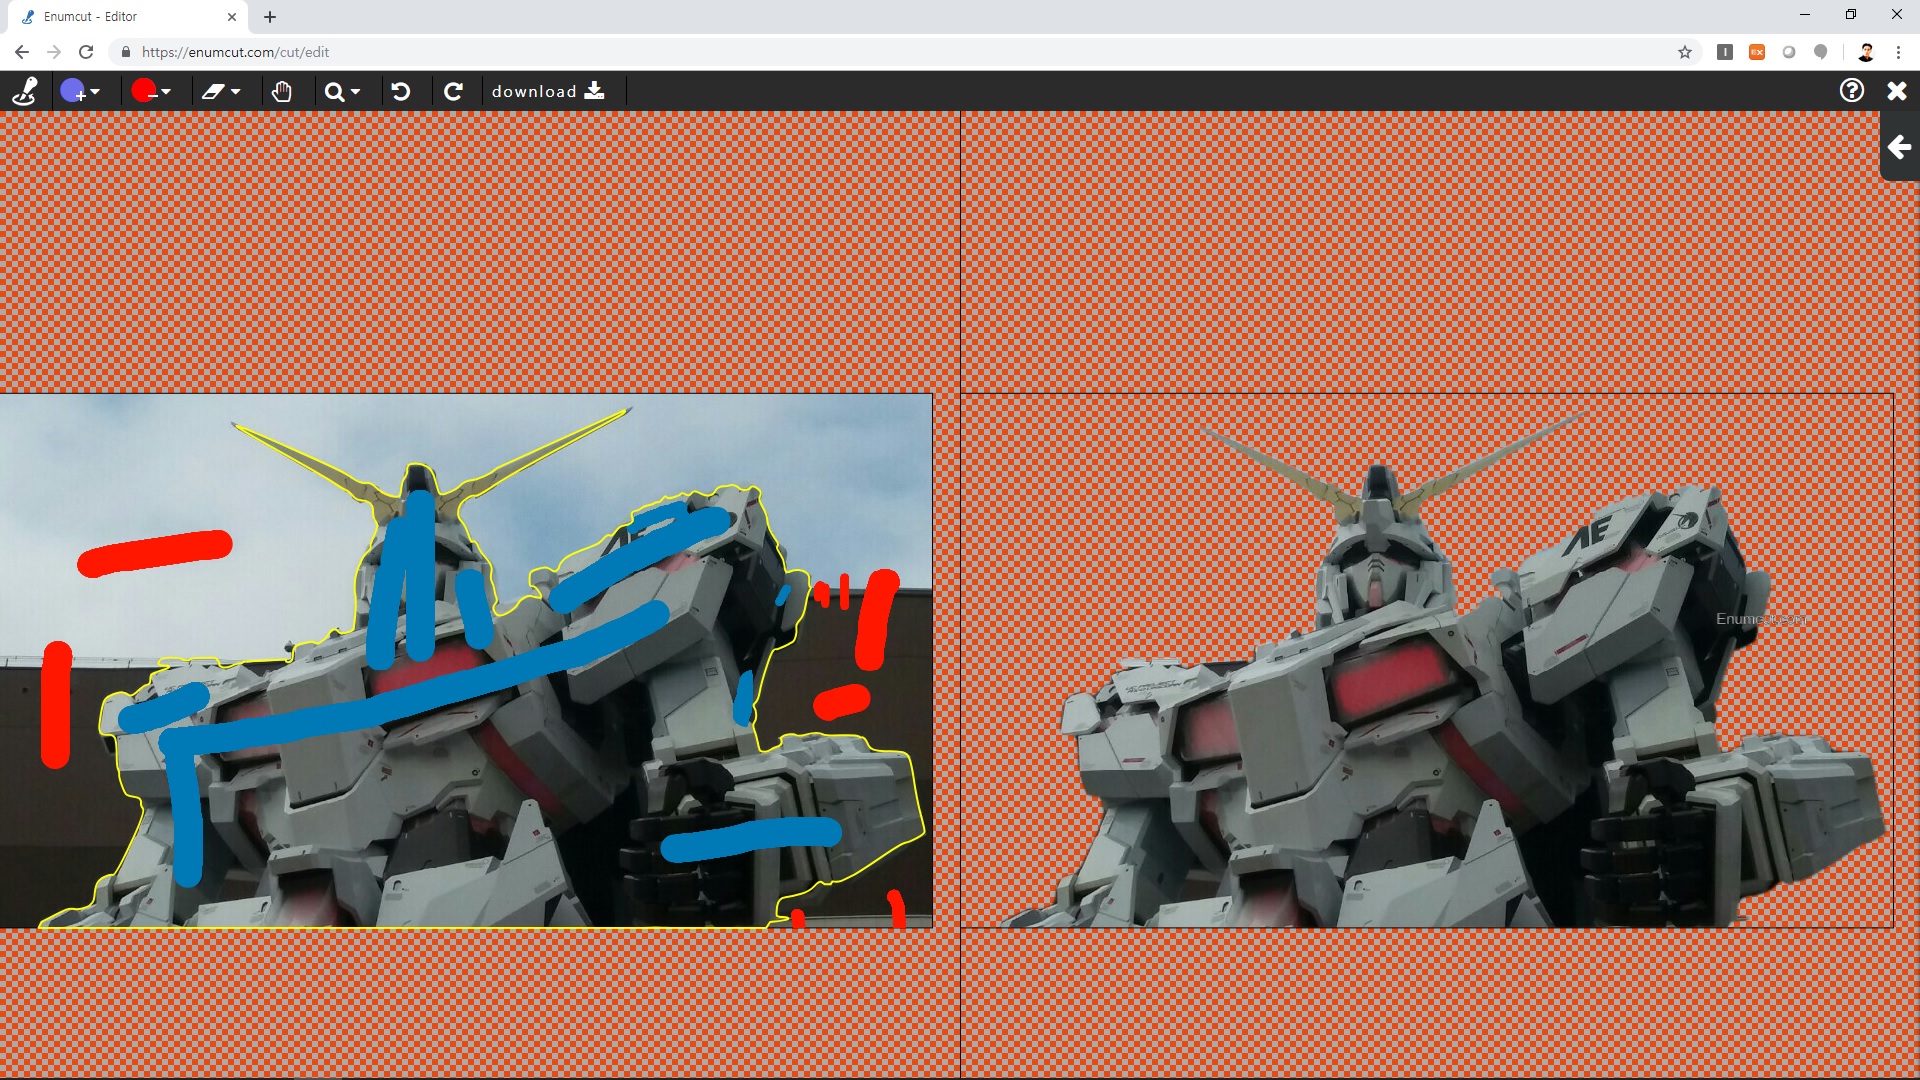This screenshot has width=1920, height=1080.
Task: Click the orange browser extension icon
Action: (1757, 52)
